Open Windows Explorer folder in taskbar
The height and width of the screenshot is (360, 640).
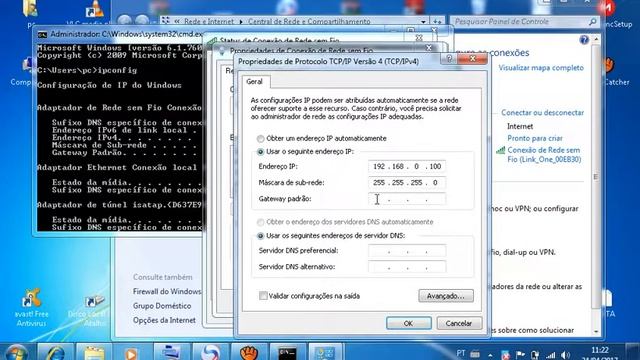point(94,352)
